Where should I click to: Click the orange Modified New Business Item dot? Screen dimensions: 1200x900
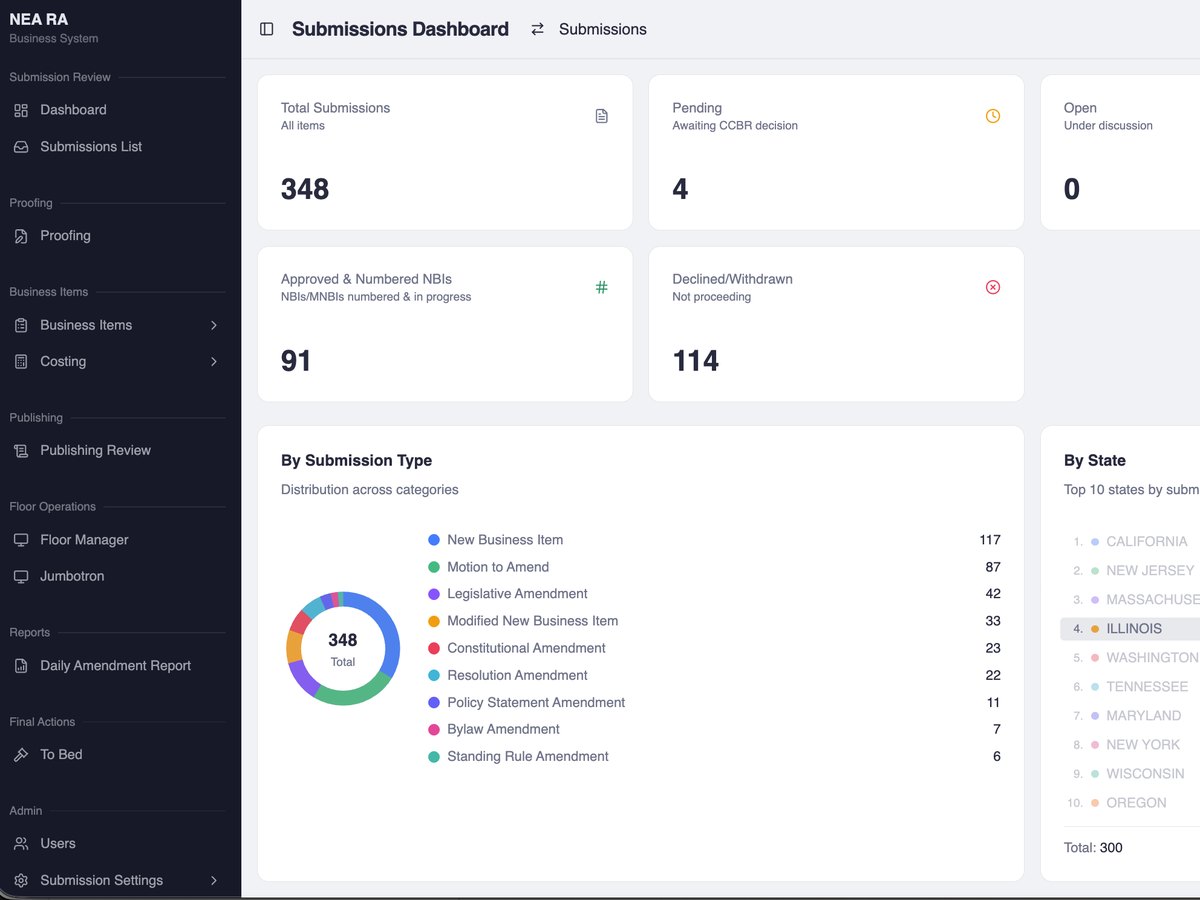point(434,621)
